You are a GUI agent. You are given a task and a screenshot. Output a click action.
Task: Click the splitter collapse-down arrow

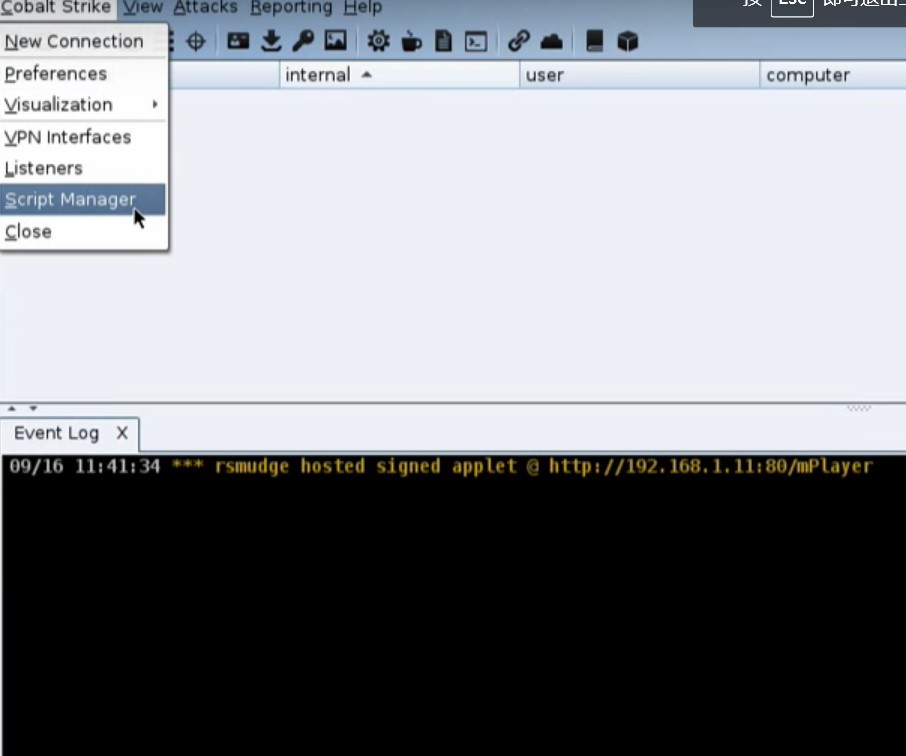34,408
